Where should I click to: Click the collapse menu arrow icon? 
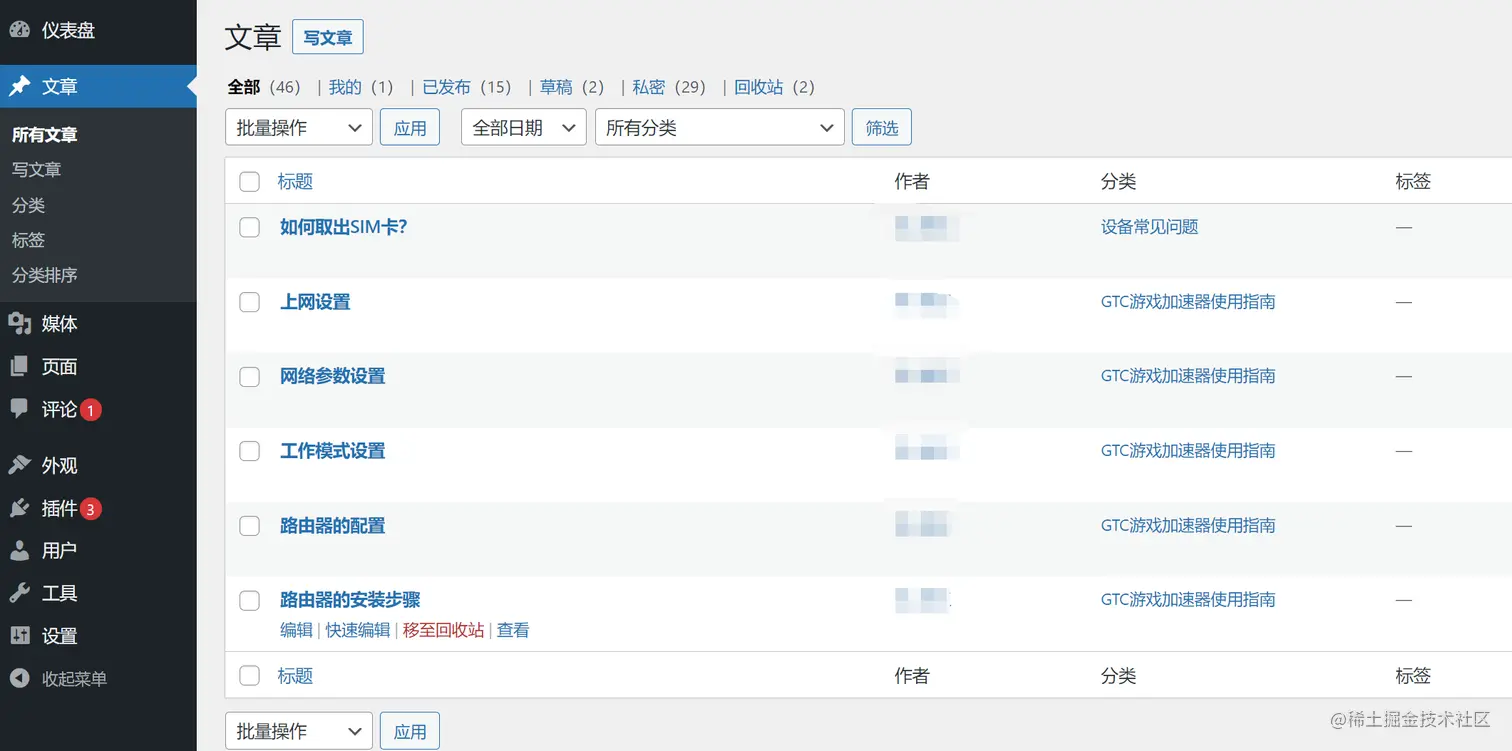pos(20,678)
